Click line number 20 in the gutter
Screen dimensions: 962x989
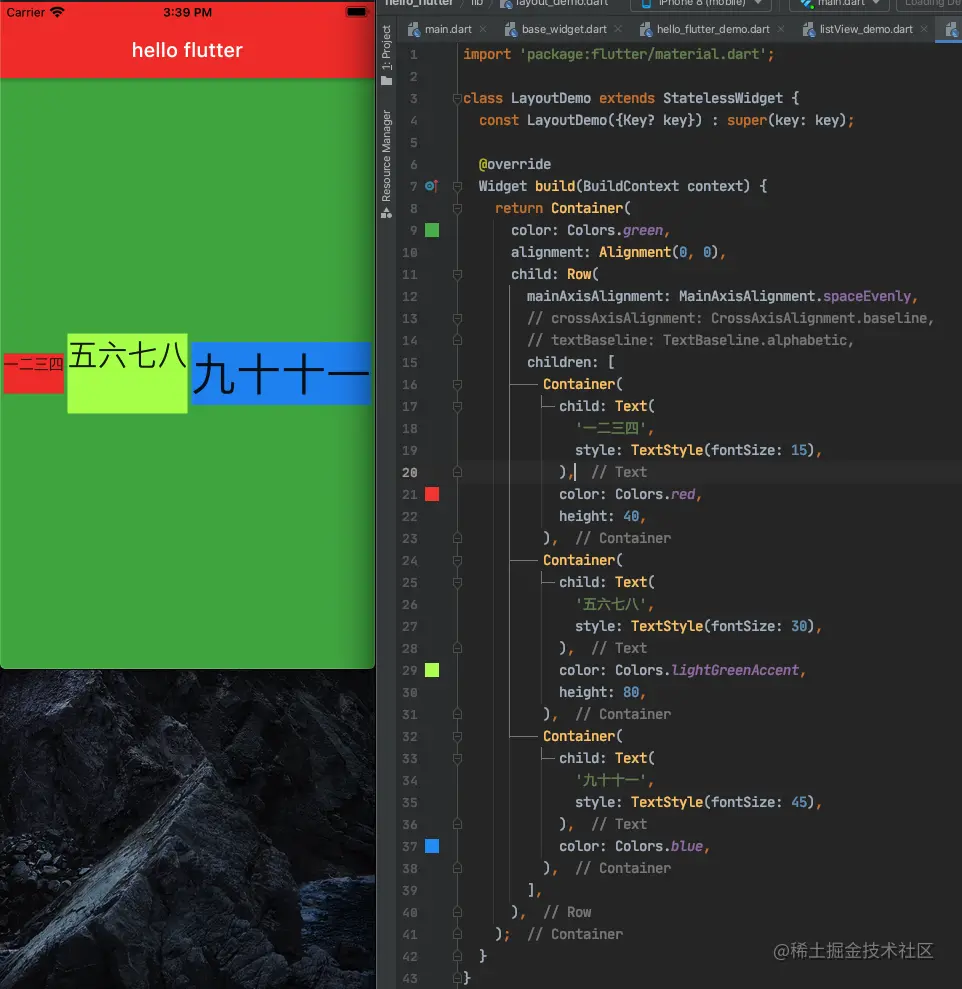tap(409, 472)
